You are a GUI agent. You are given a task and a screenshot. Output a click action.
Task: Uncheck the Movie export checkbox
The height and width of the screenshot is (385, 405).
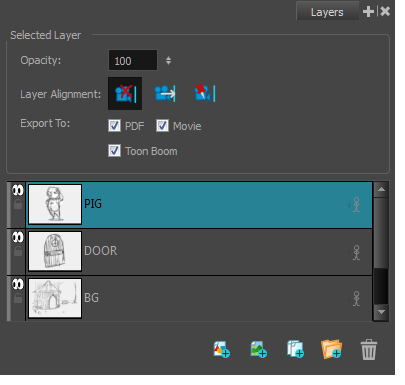tap(162, 126)
